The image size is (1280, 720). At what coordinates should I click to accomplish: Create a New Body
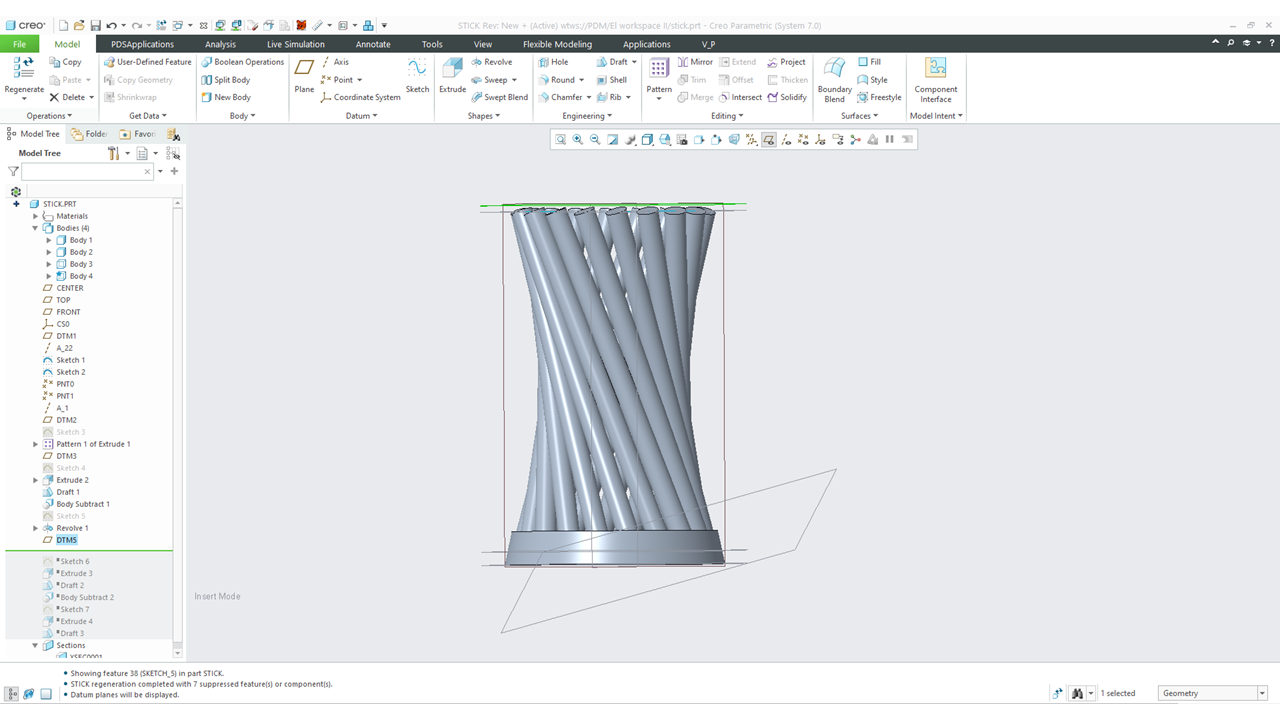[225, 97]
